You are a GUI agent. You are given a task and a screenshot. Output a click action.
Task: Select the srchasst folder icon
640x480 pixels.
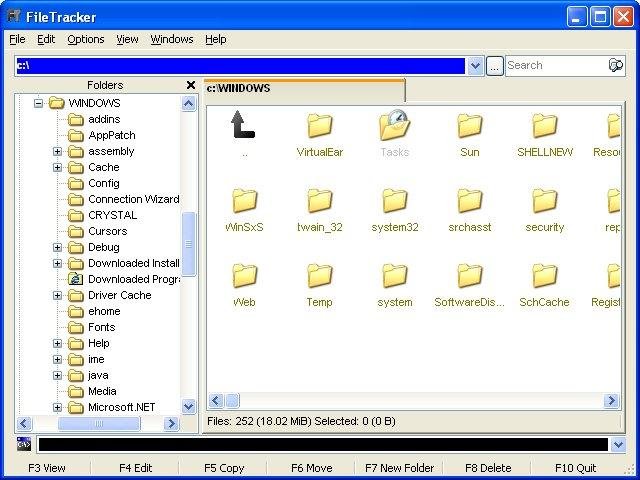pos(469,201)
